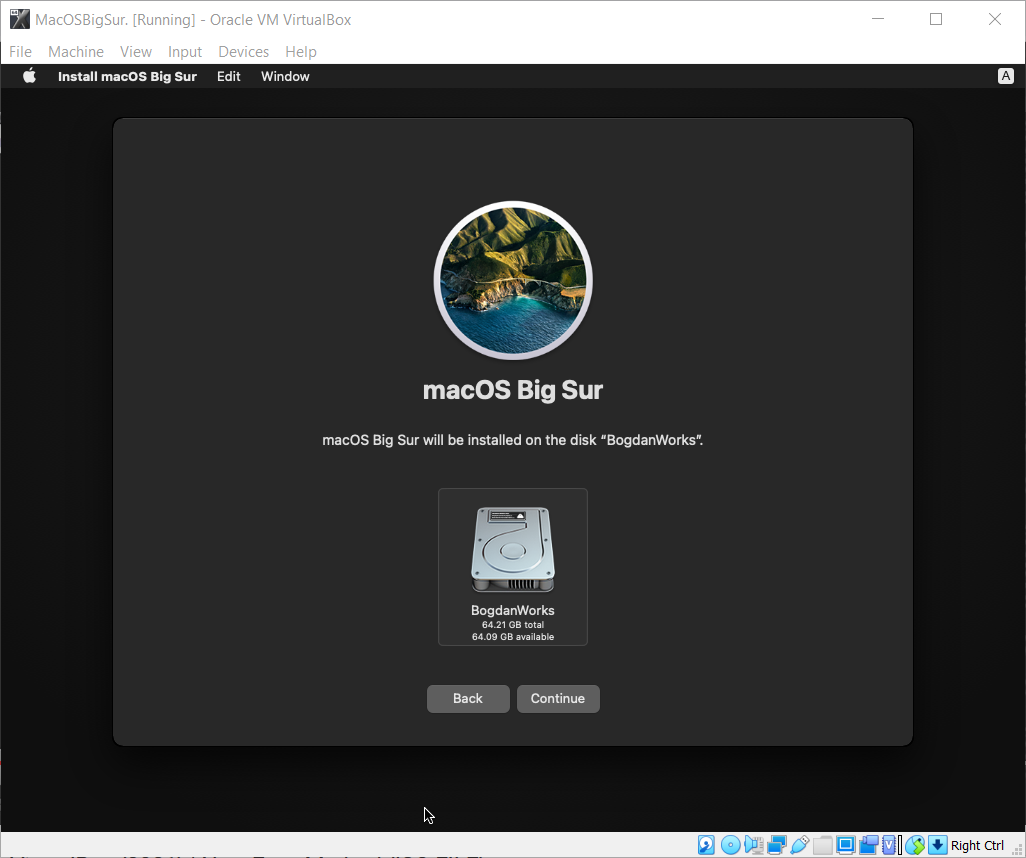The height and width of the screenshot is (858, 1026).
Task: Click the VirtualBox window title icon
Action: point(20,20)
